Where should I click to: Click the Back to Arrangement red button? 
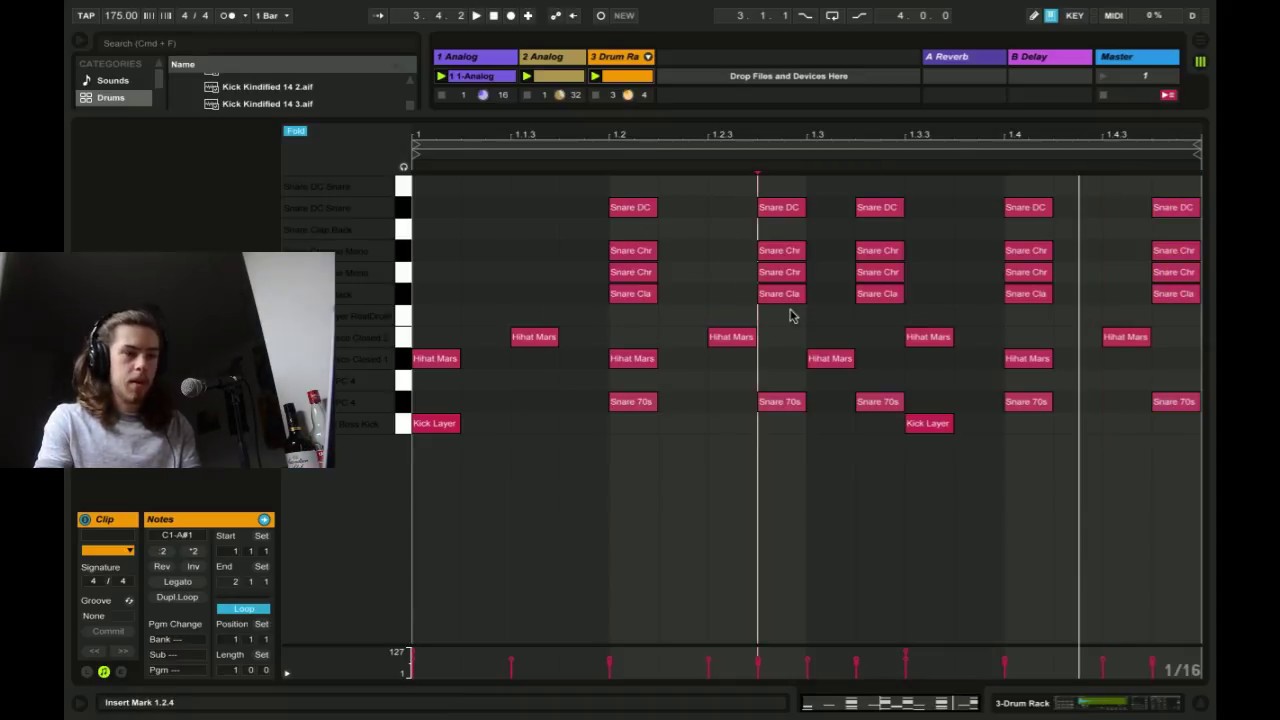[x=1167, y=95]
